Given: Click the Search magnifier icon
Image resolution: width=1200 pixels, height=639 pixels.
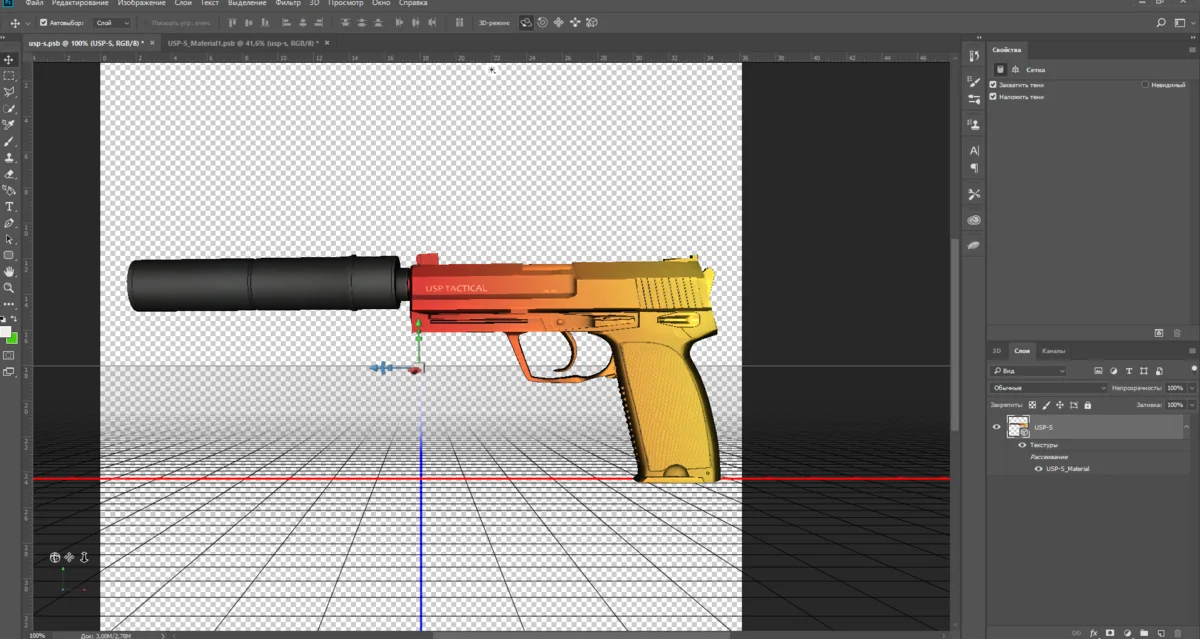Looking at the screenshot, I should tap(1161, 22).
